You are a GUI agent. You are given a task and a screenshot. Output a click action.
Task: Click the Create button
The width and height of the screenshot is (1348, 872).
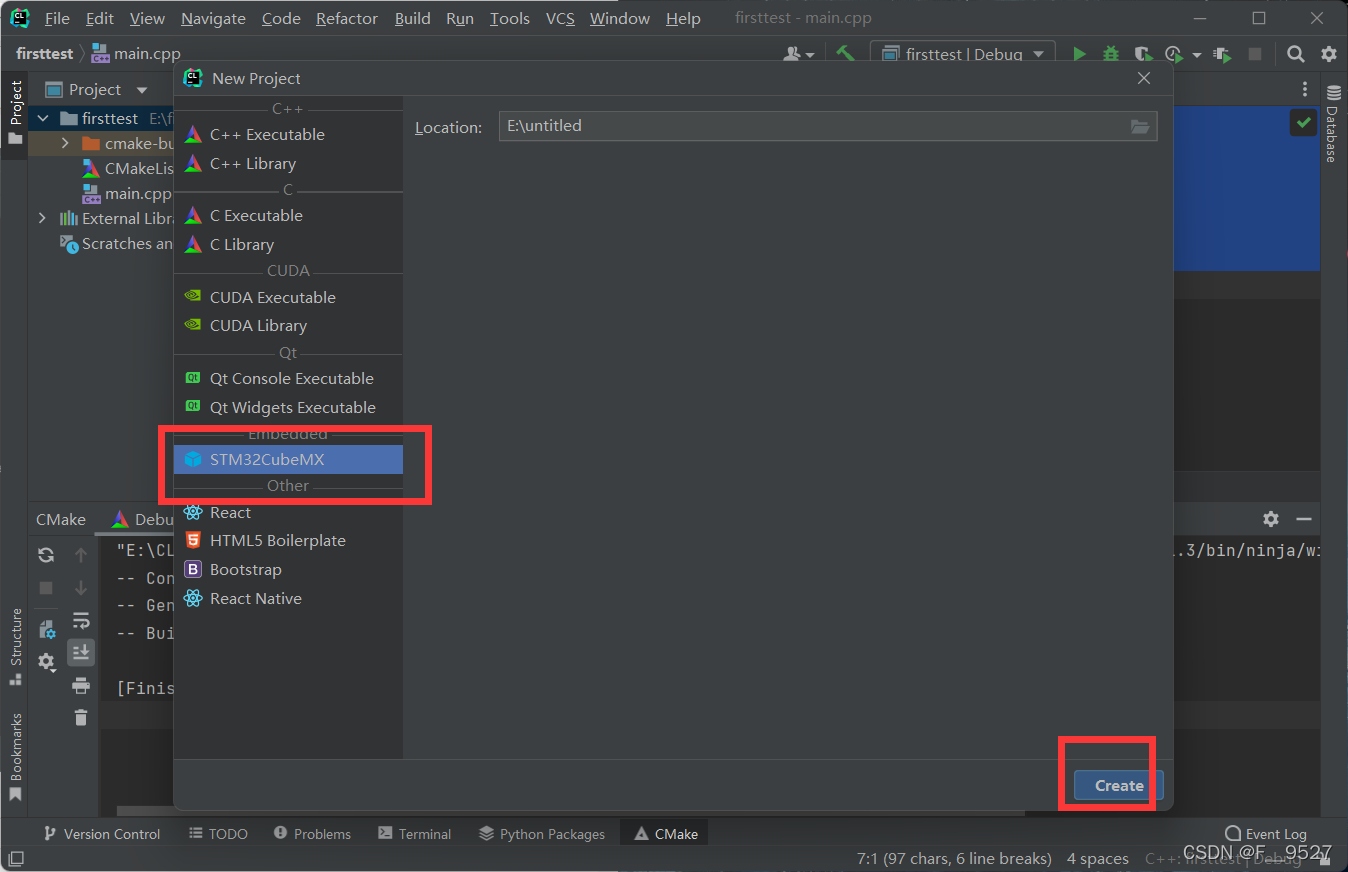click(1119, 785)
